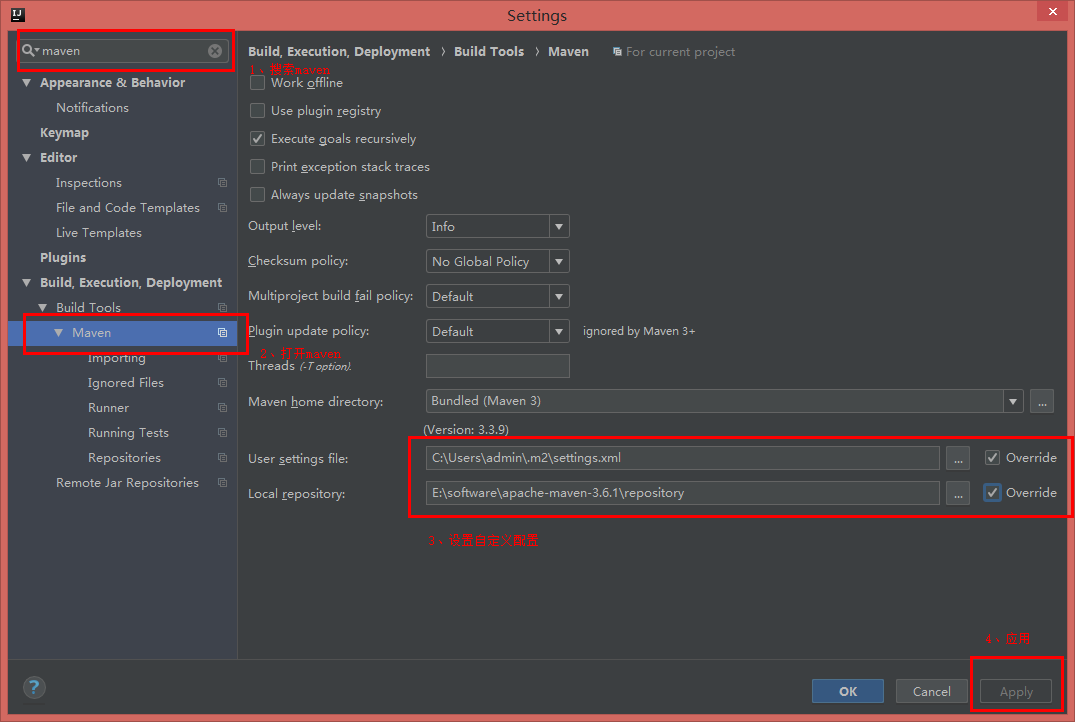Open Keymap settings page
This screenshot has height=722, width=1075.
click(64, 132)
